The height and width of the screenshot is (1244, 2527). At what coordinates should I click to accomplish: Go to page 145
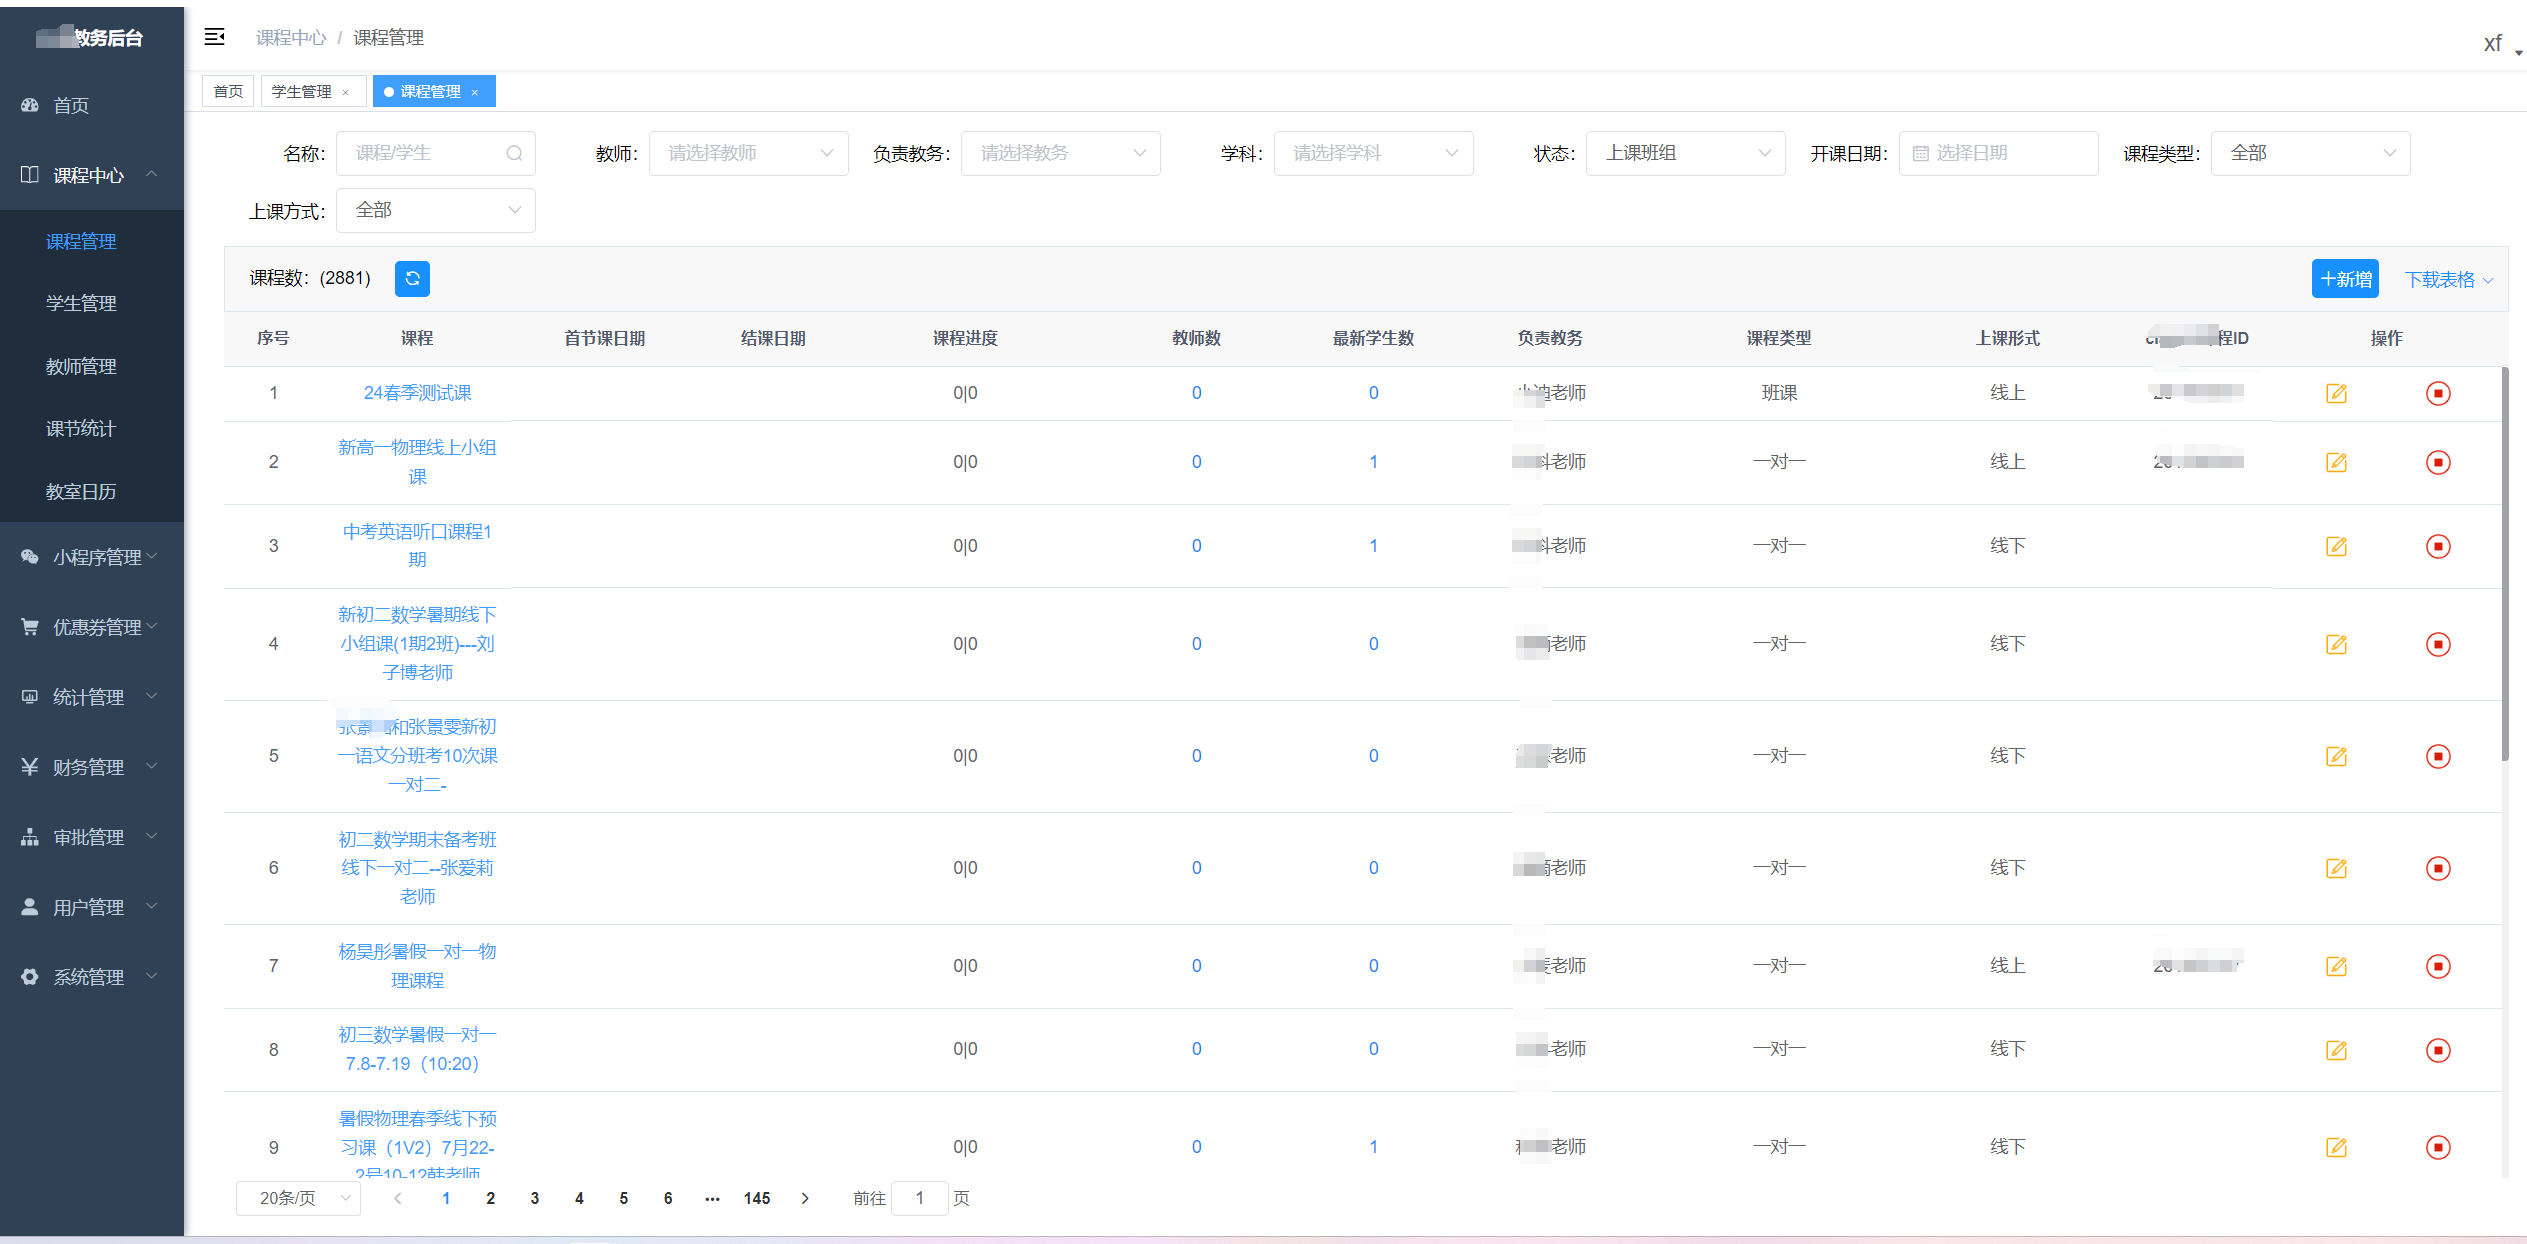pos(757,1198)
